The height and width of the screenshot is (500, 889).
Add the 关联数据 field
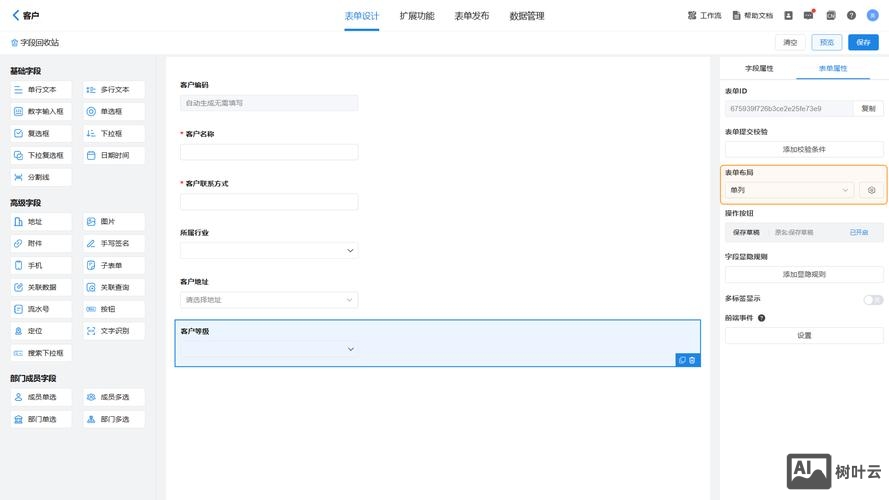(41, 287)
